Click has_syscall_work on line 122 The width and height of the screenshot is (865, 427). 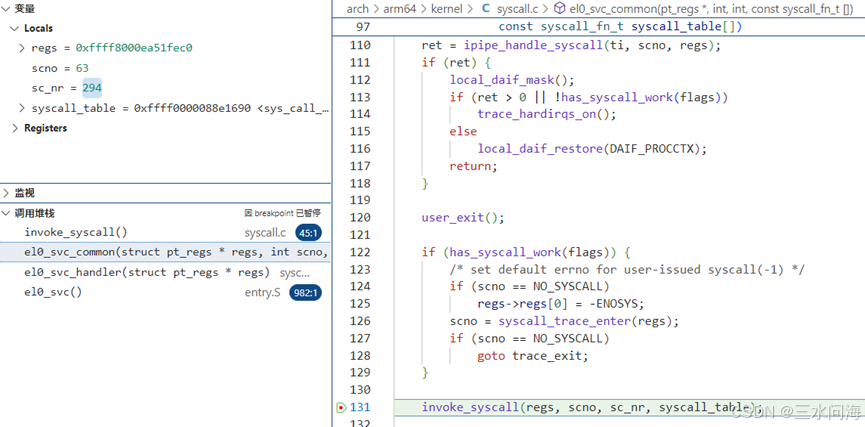pos(505,253)
